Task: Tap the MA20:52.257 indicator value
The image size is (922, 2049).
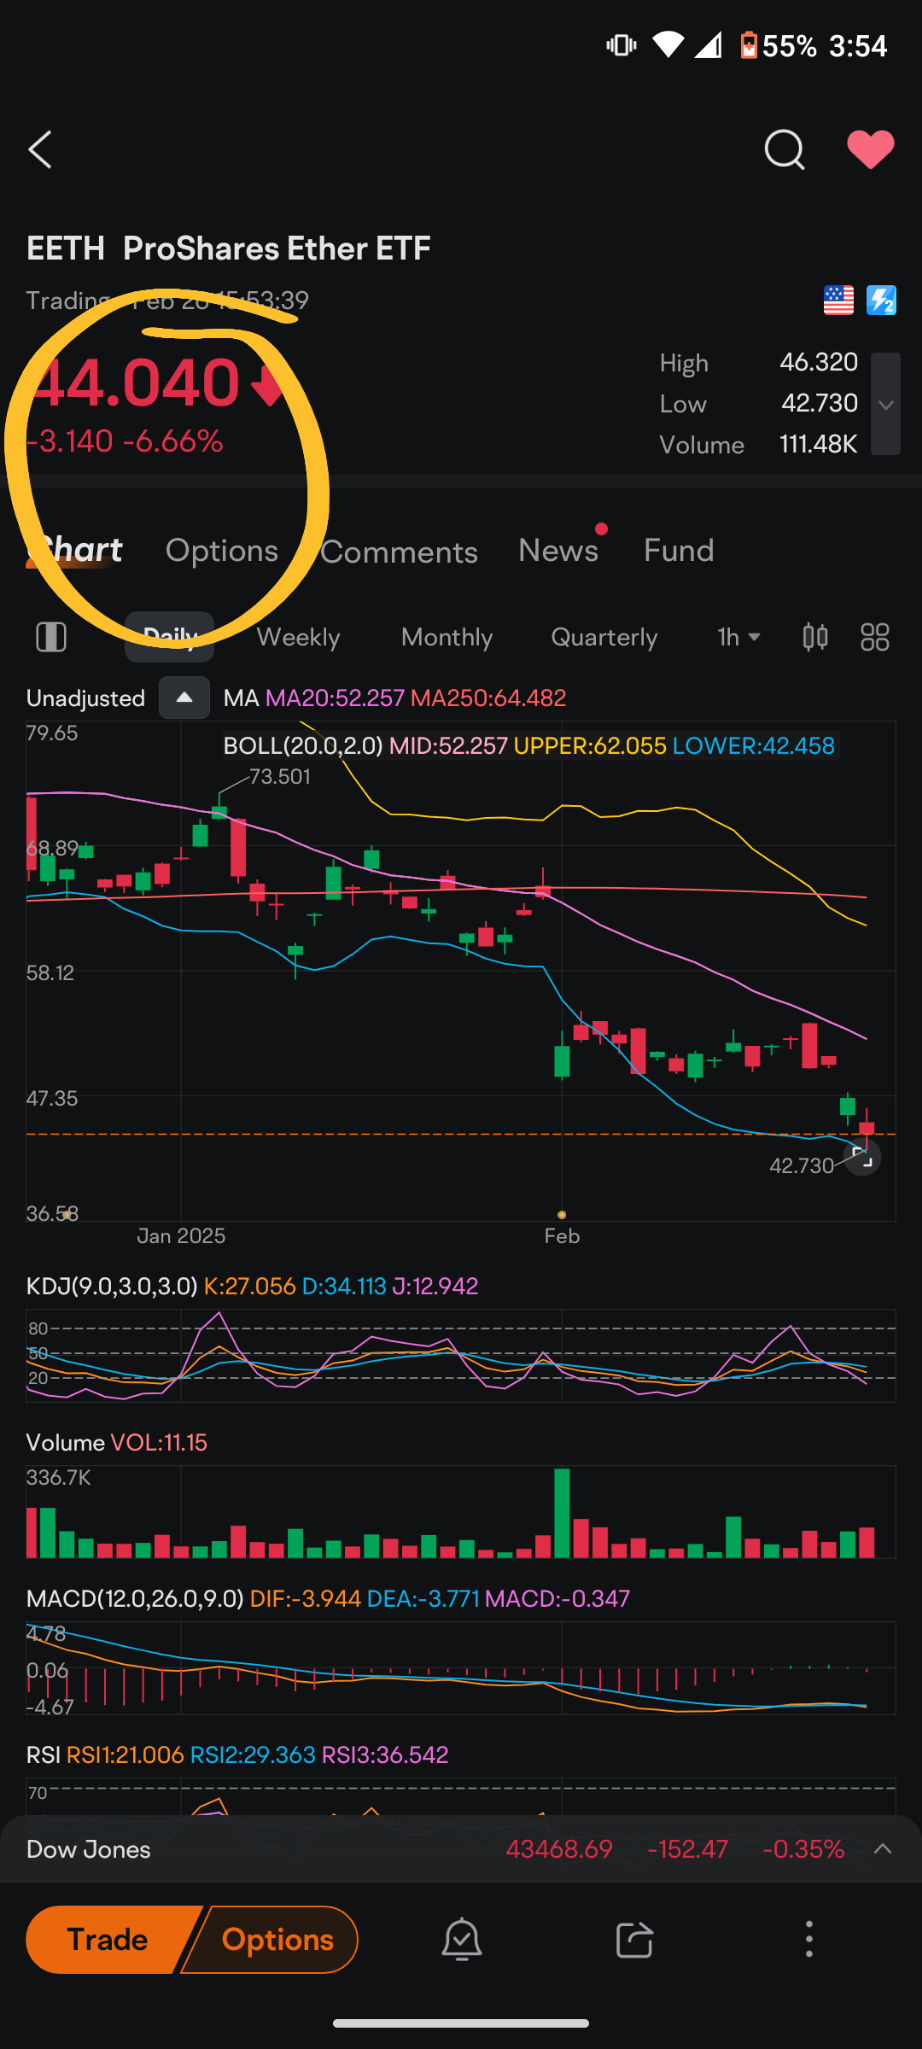Action: pos(335,698)
